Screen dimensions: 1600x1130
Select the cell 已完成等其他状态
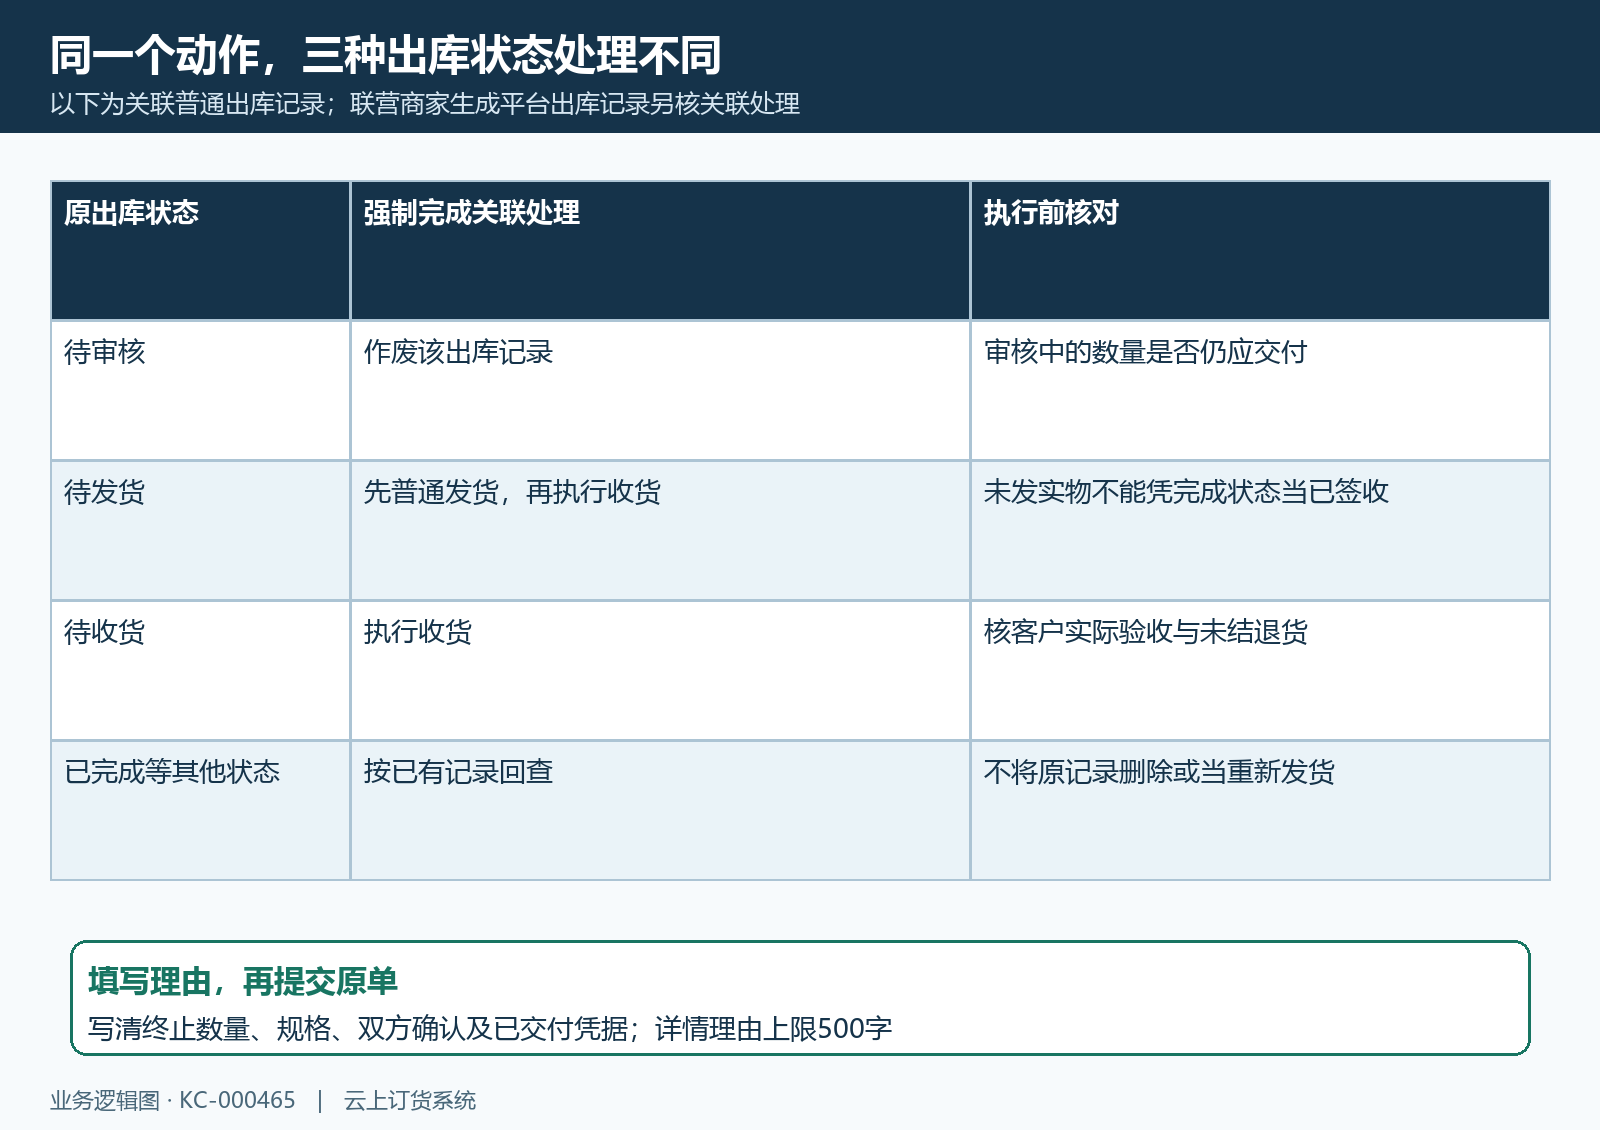201,811
